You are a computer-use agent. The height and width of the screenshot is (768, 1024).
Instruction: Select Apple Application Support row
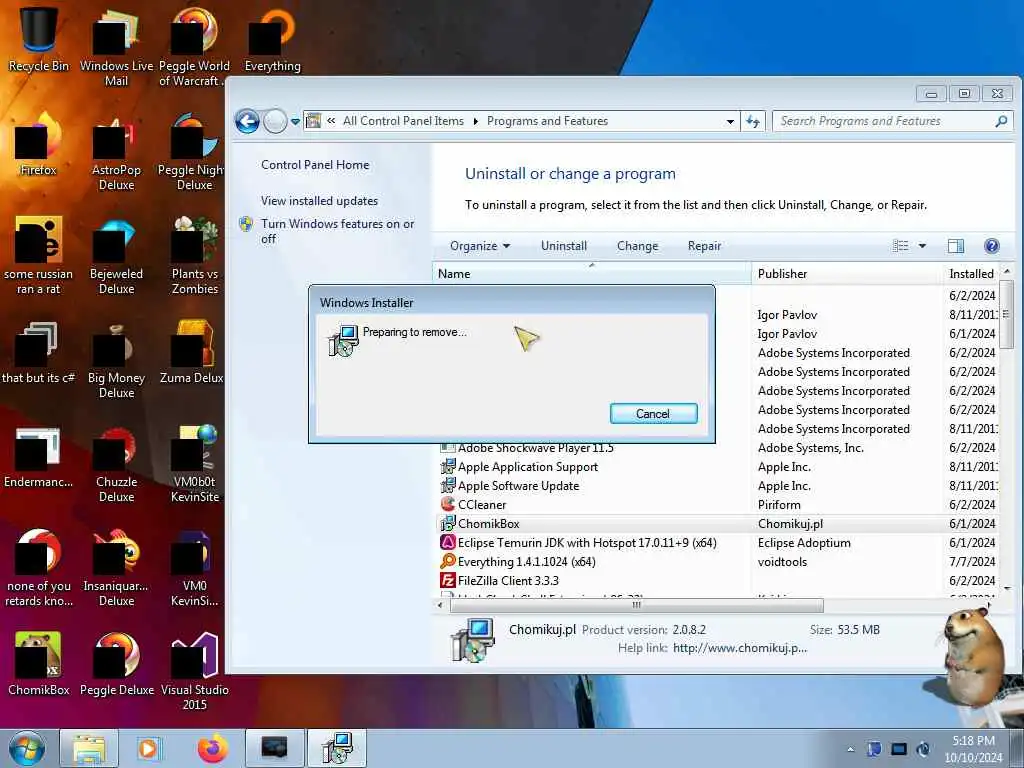(x=716, y=467)
